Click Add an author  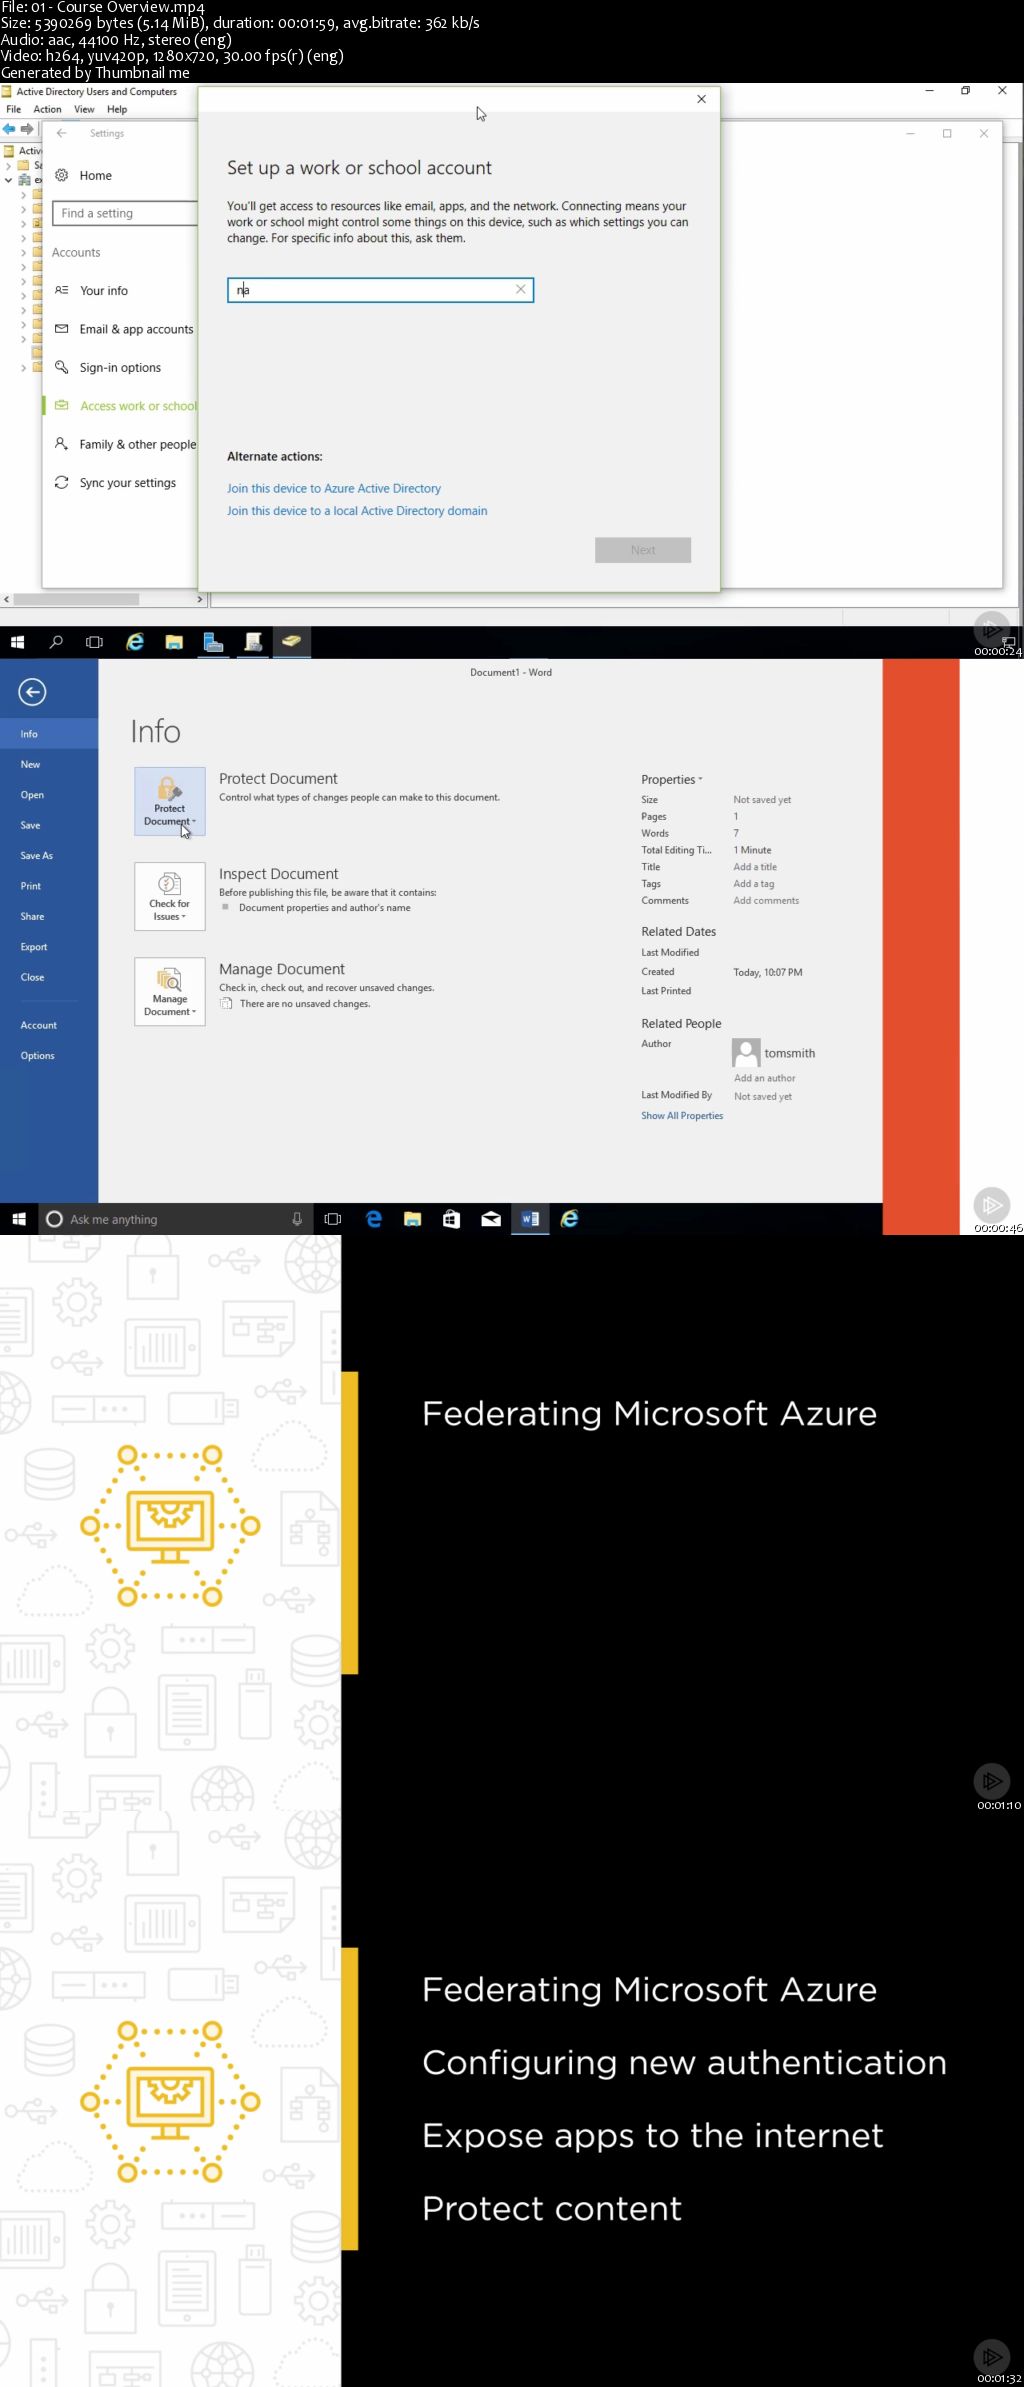(765, 1078)
